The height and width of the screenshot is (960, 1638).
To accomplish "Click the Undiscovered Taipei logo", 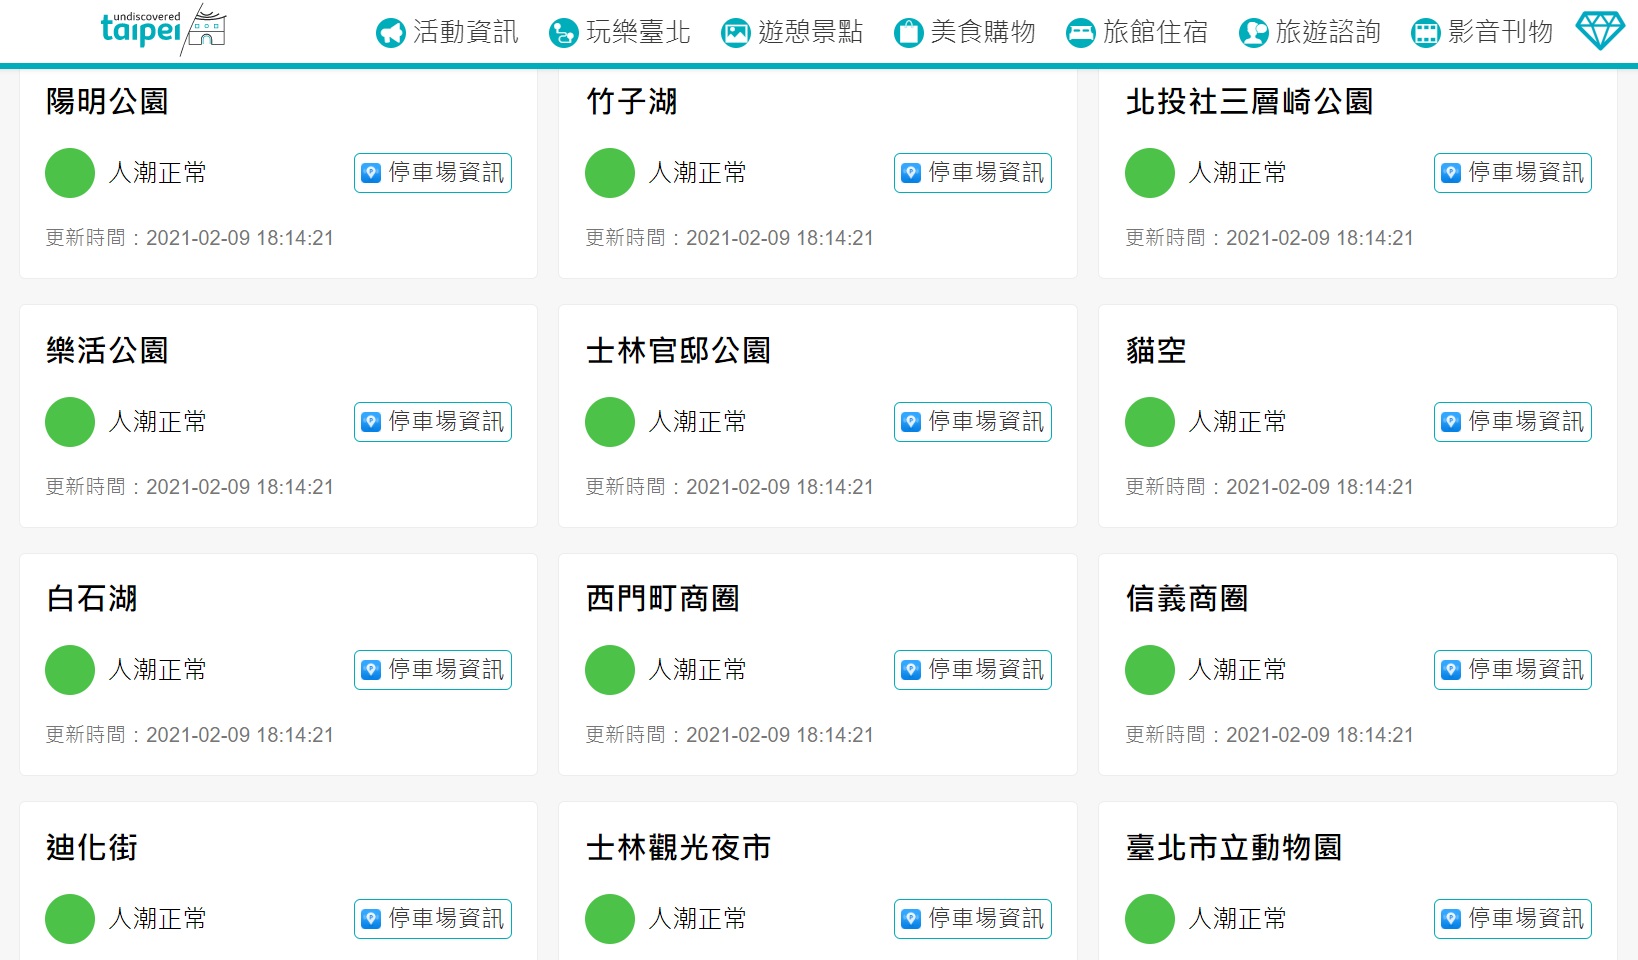I will tap(164, 29).
